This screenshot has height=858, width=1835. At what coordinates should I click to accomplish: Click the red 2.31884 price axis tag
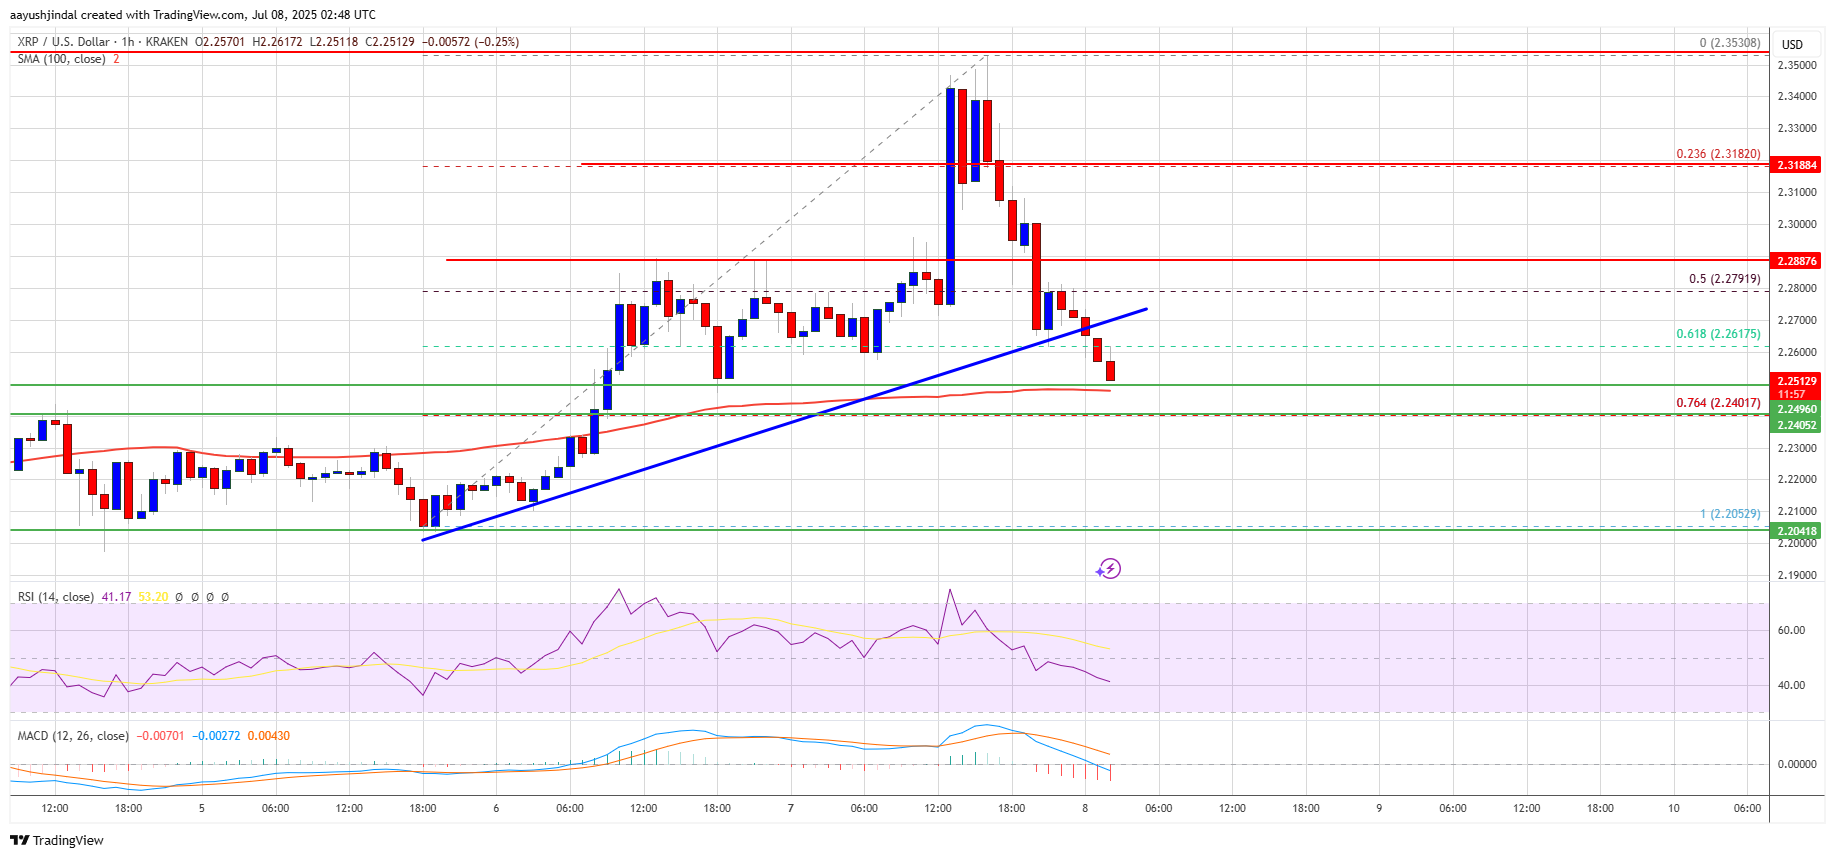[1796, 165]
